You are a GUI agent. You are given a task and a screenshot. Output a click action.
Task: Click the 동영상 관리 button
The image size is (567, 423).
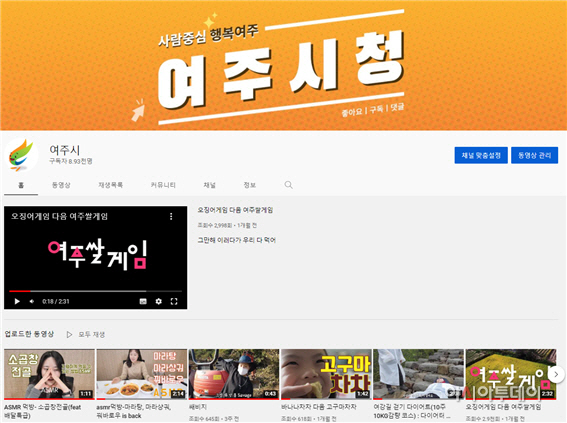(534, 155)
